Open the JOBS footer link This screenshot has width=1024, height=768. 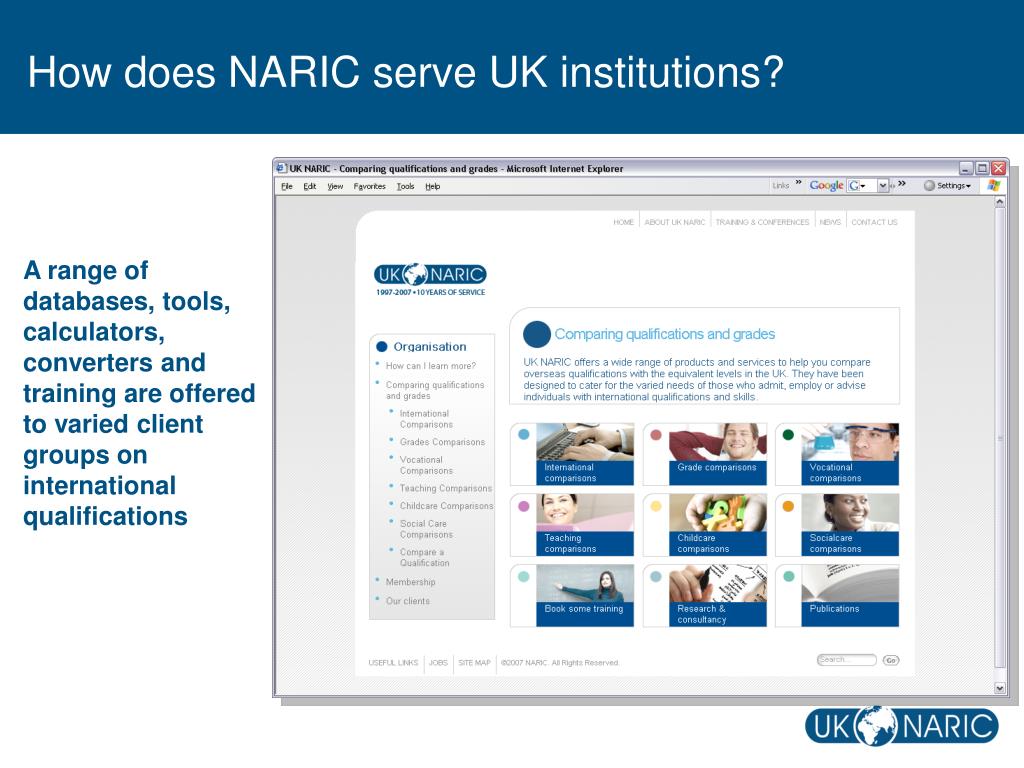click(x=438, y=662)
